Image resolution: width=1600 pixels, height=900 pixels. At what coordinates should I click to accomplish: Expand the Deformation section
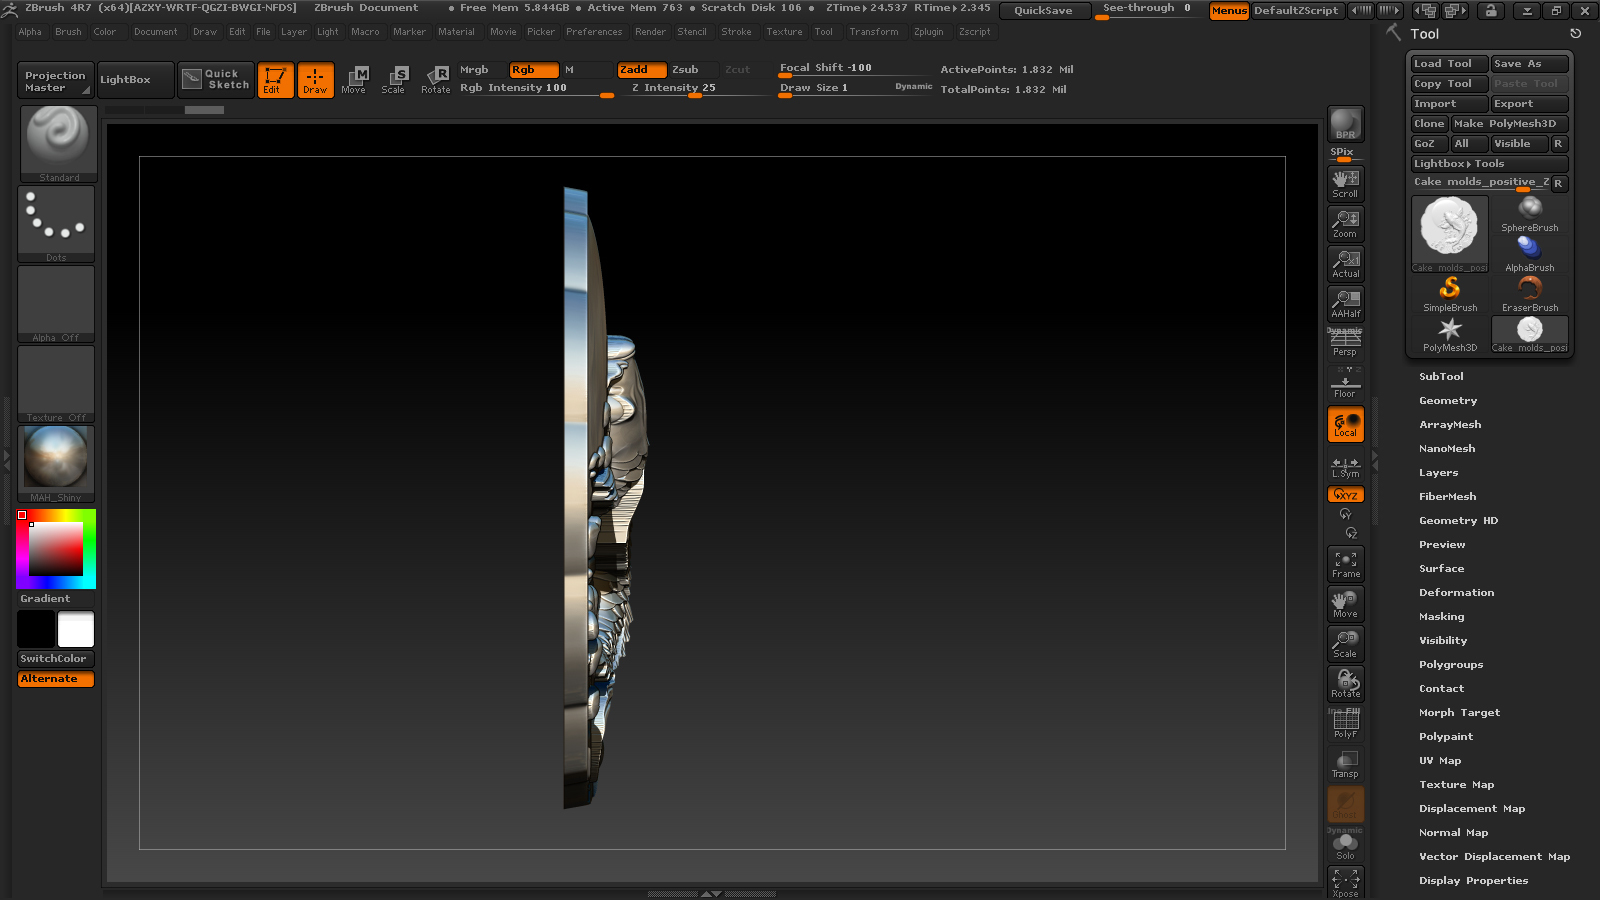pos(1456,593)
